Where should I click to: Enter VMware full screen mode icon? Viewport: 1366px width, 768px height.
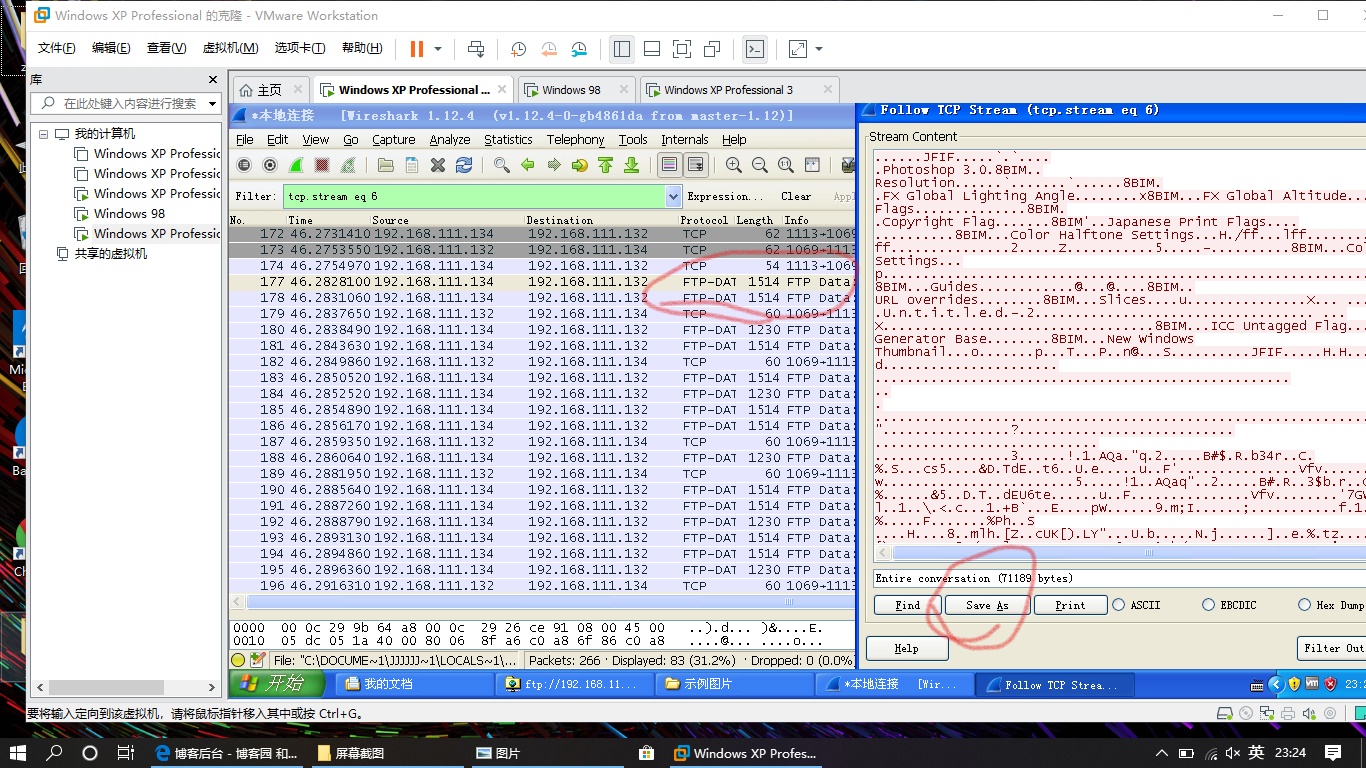point(682,49)
